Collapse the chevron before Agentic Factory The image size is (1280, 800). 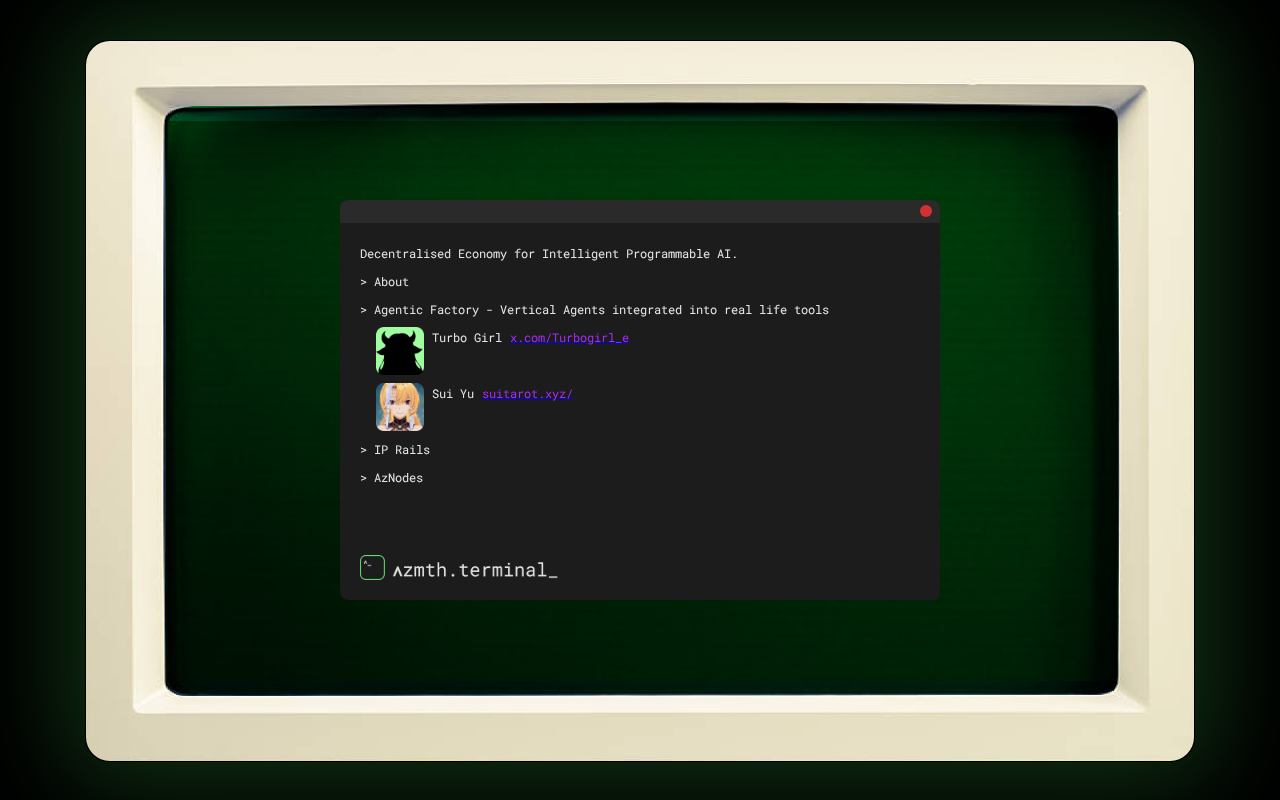click(364, 310)
